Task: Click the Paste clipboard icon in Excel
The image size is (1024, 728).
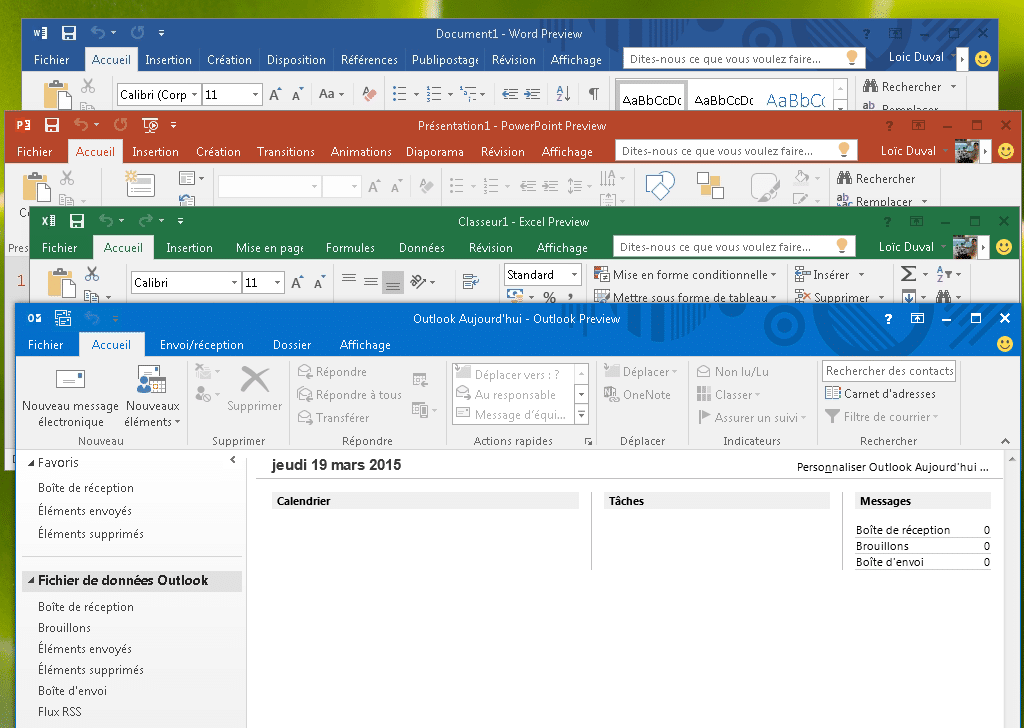Action: tap(61, 283)
